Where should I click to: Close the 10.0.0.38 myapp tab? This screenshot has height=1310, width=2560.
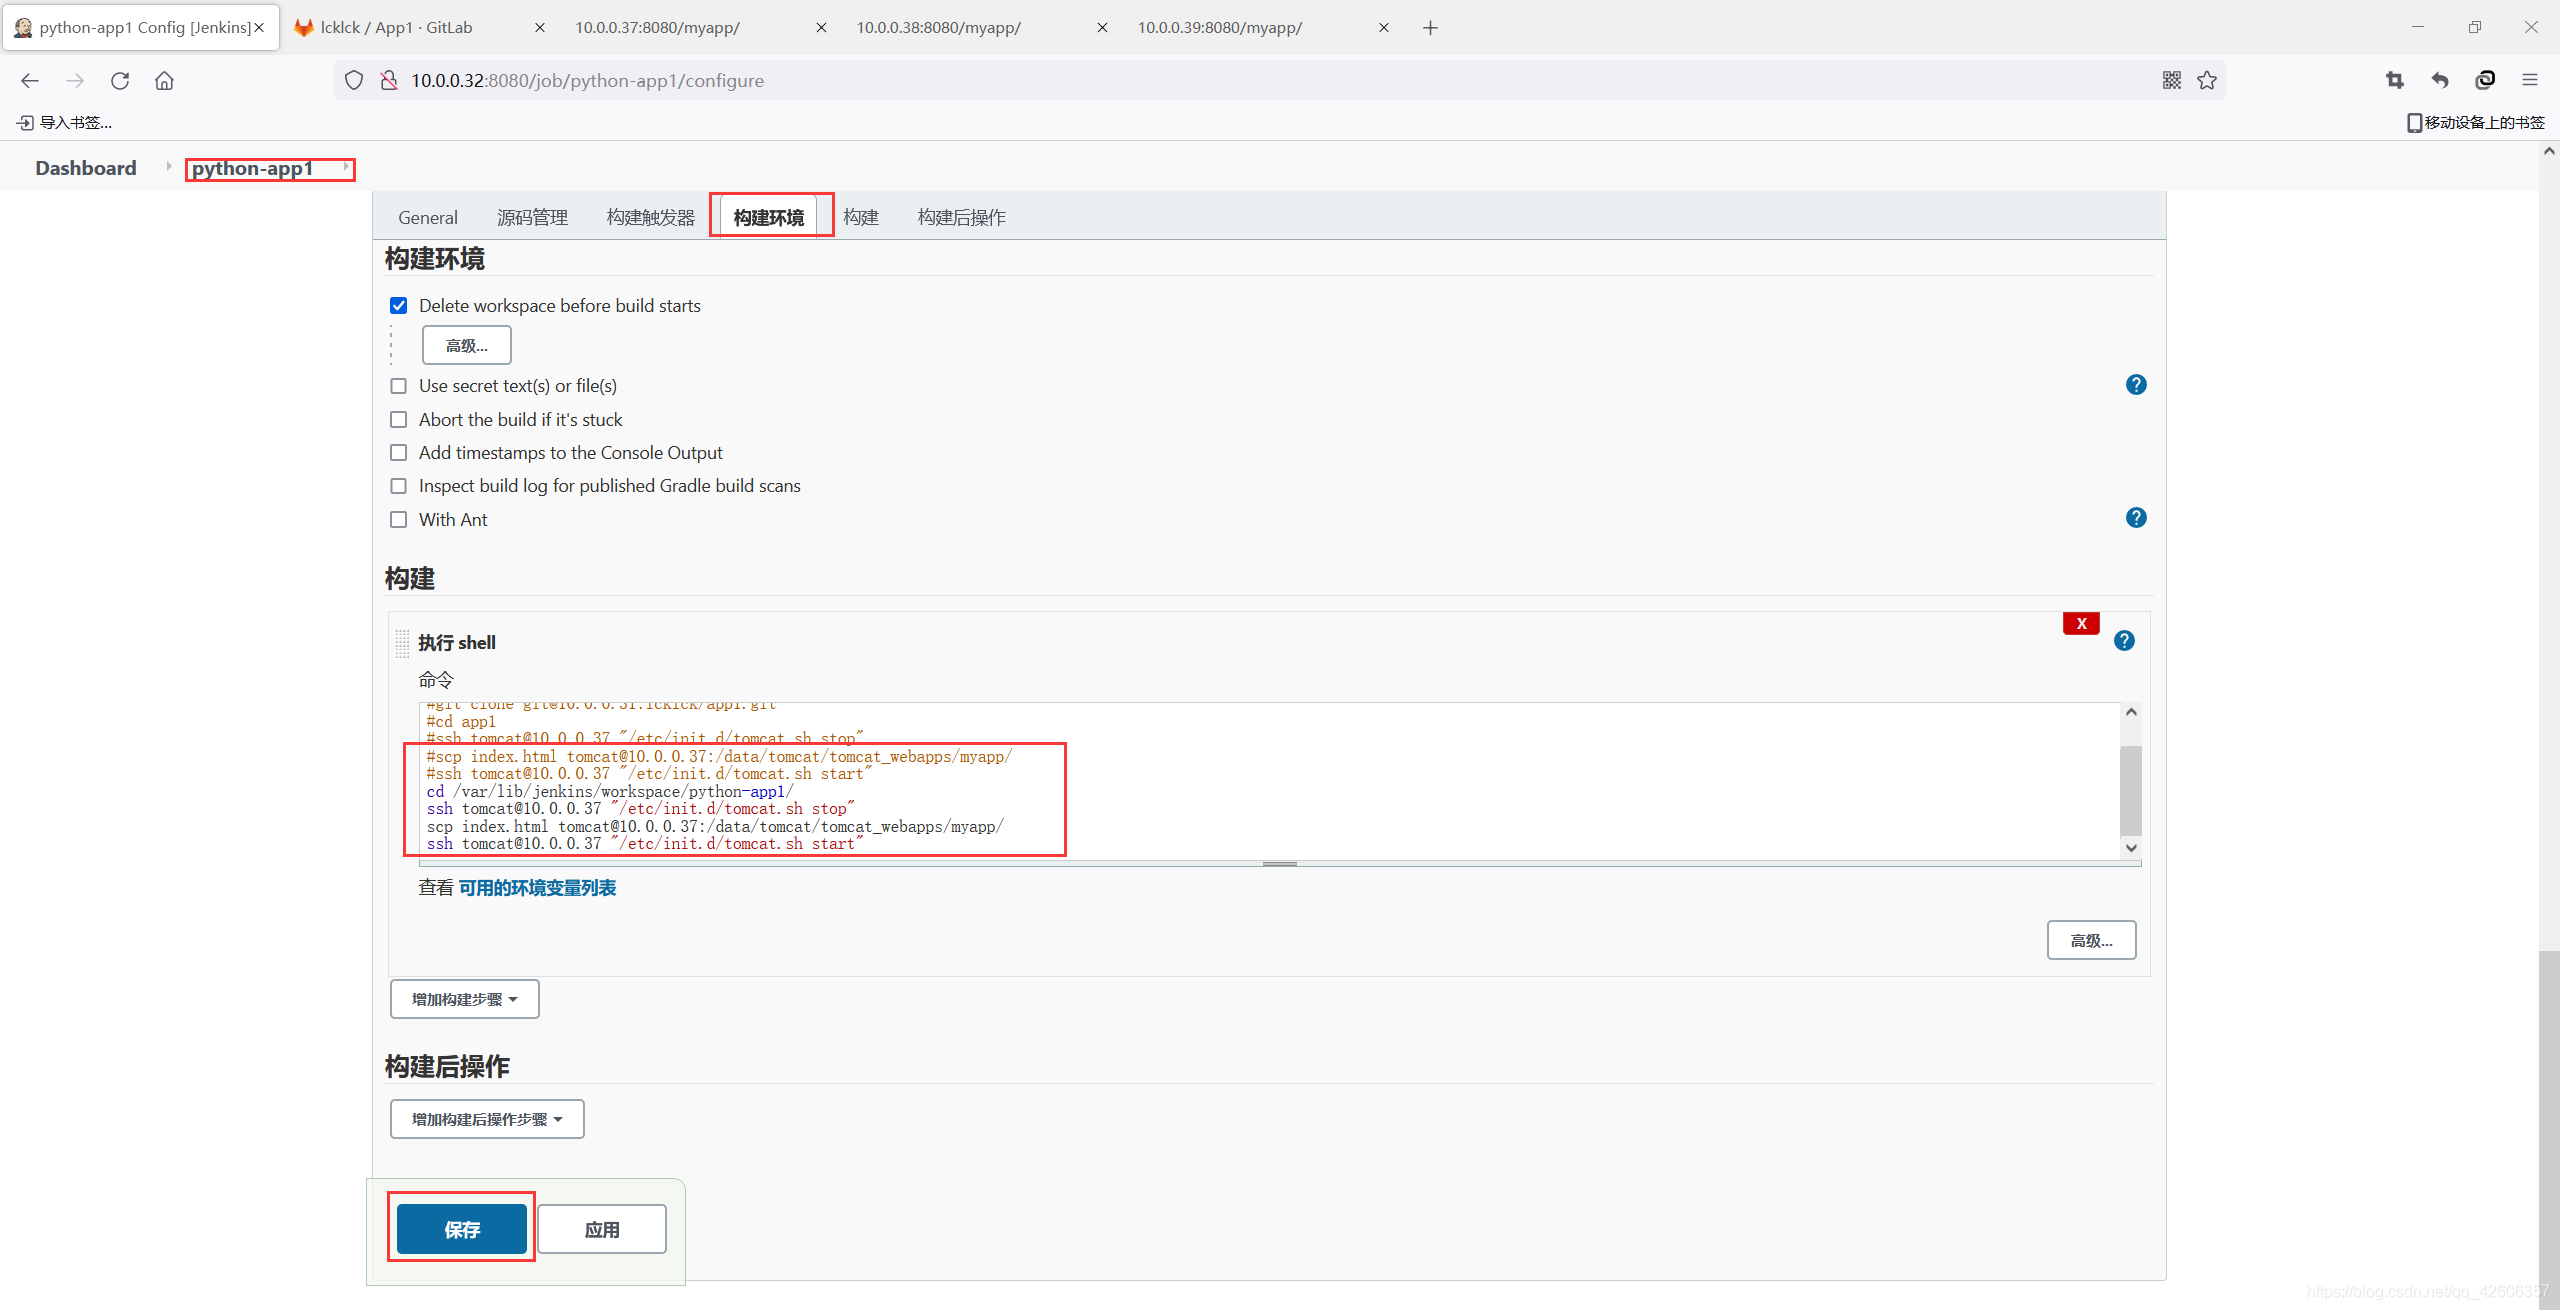(1102, 28)
